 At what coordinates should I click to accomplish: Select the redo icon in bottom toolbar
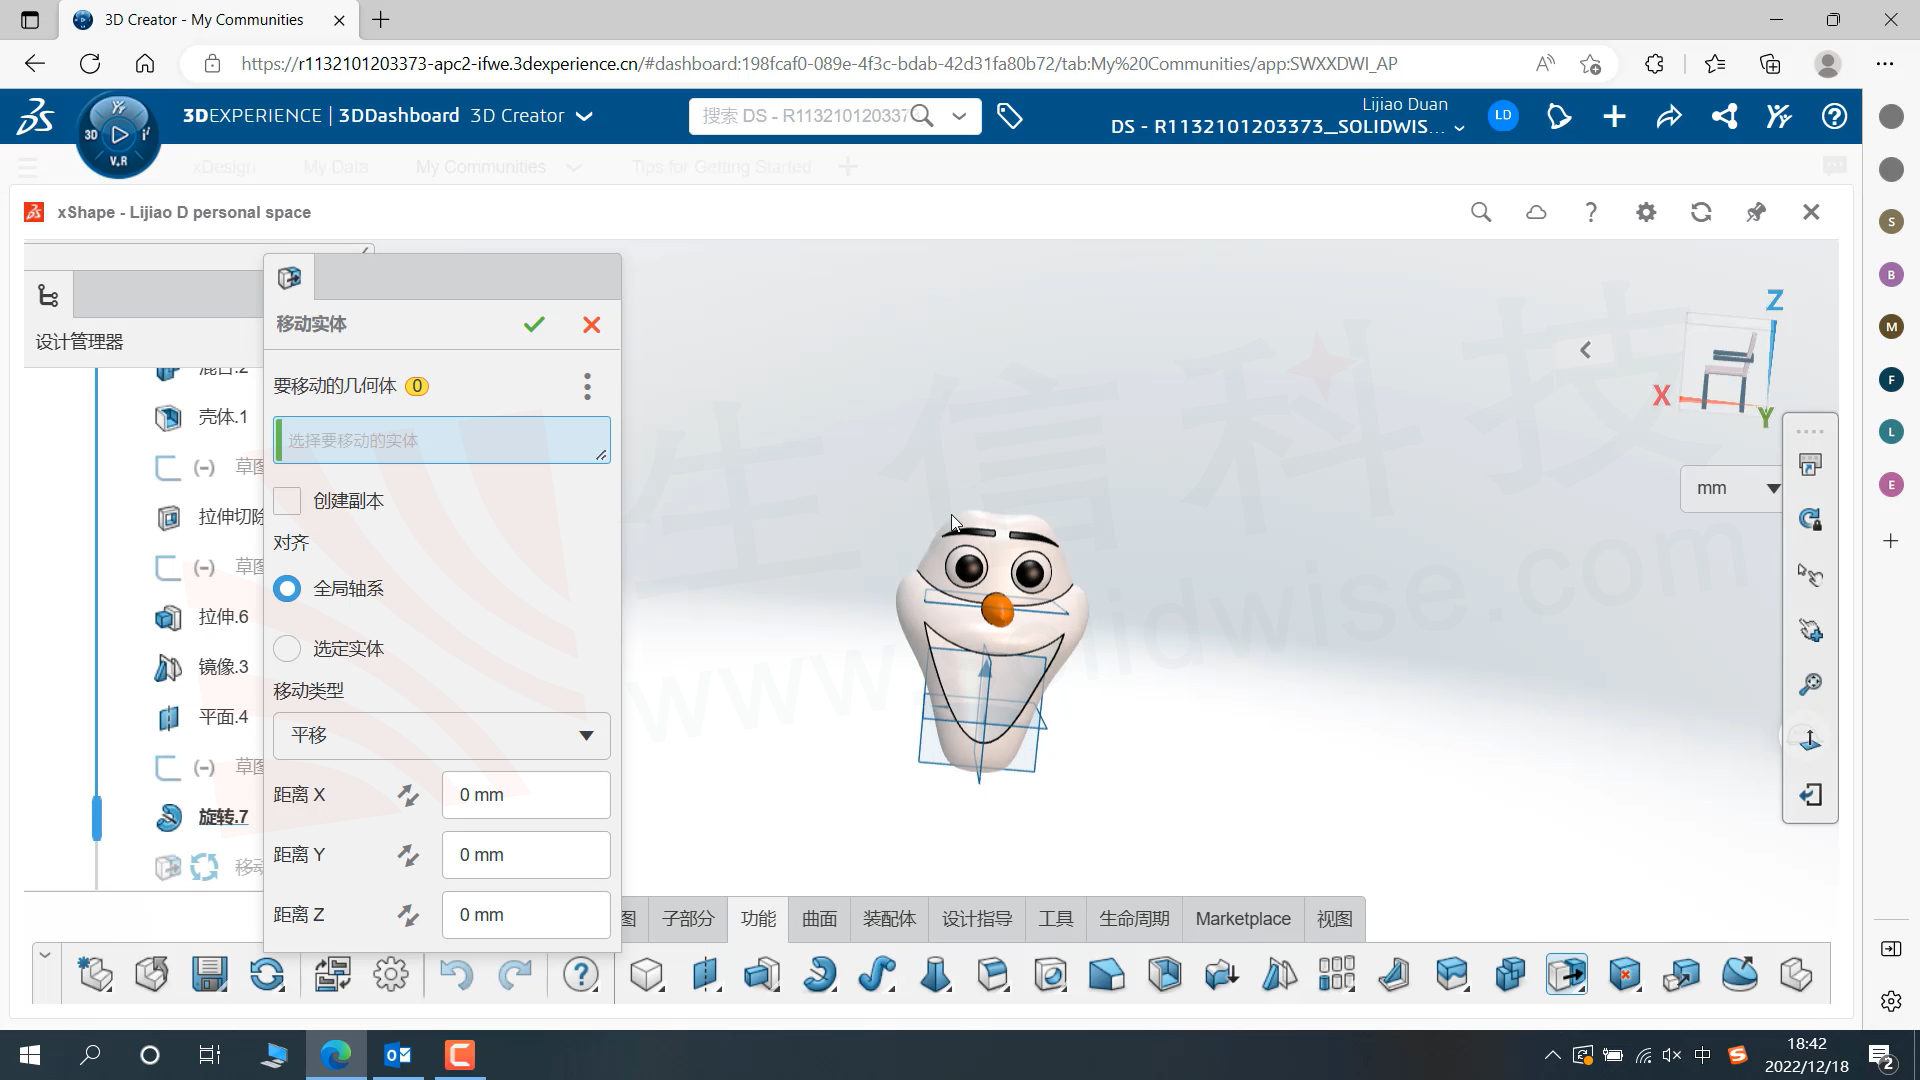click(517, 975)
